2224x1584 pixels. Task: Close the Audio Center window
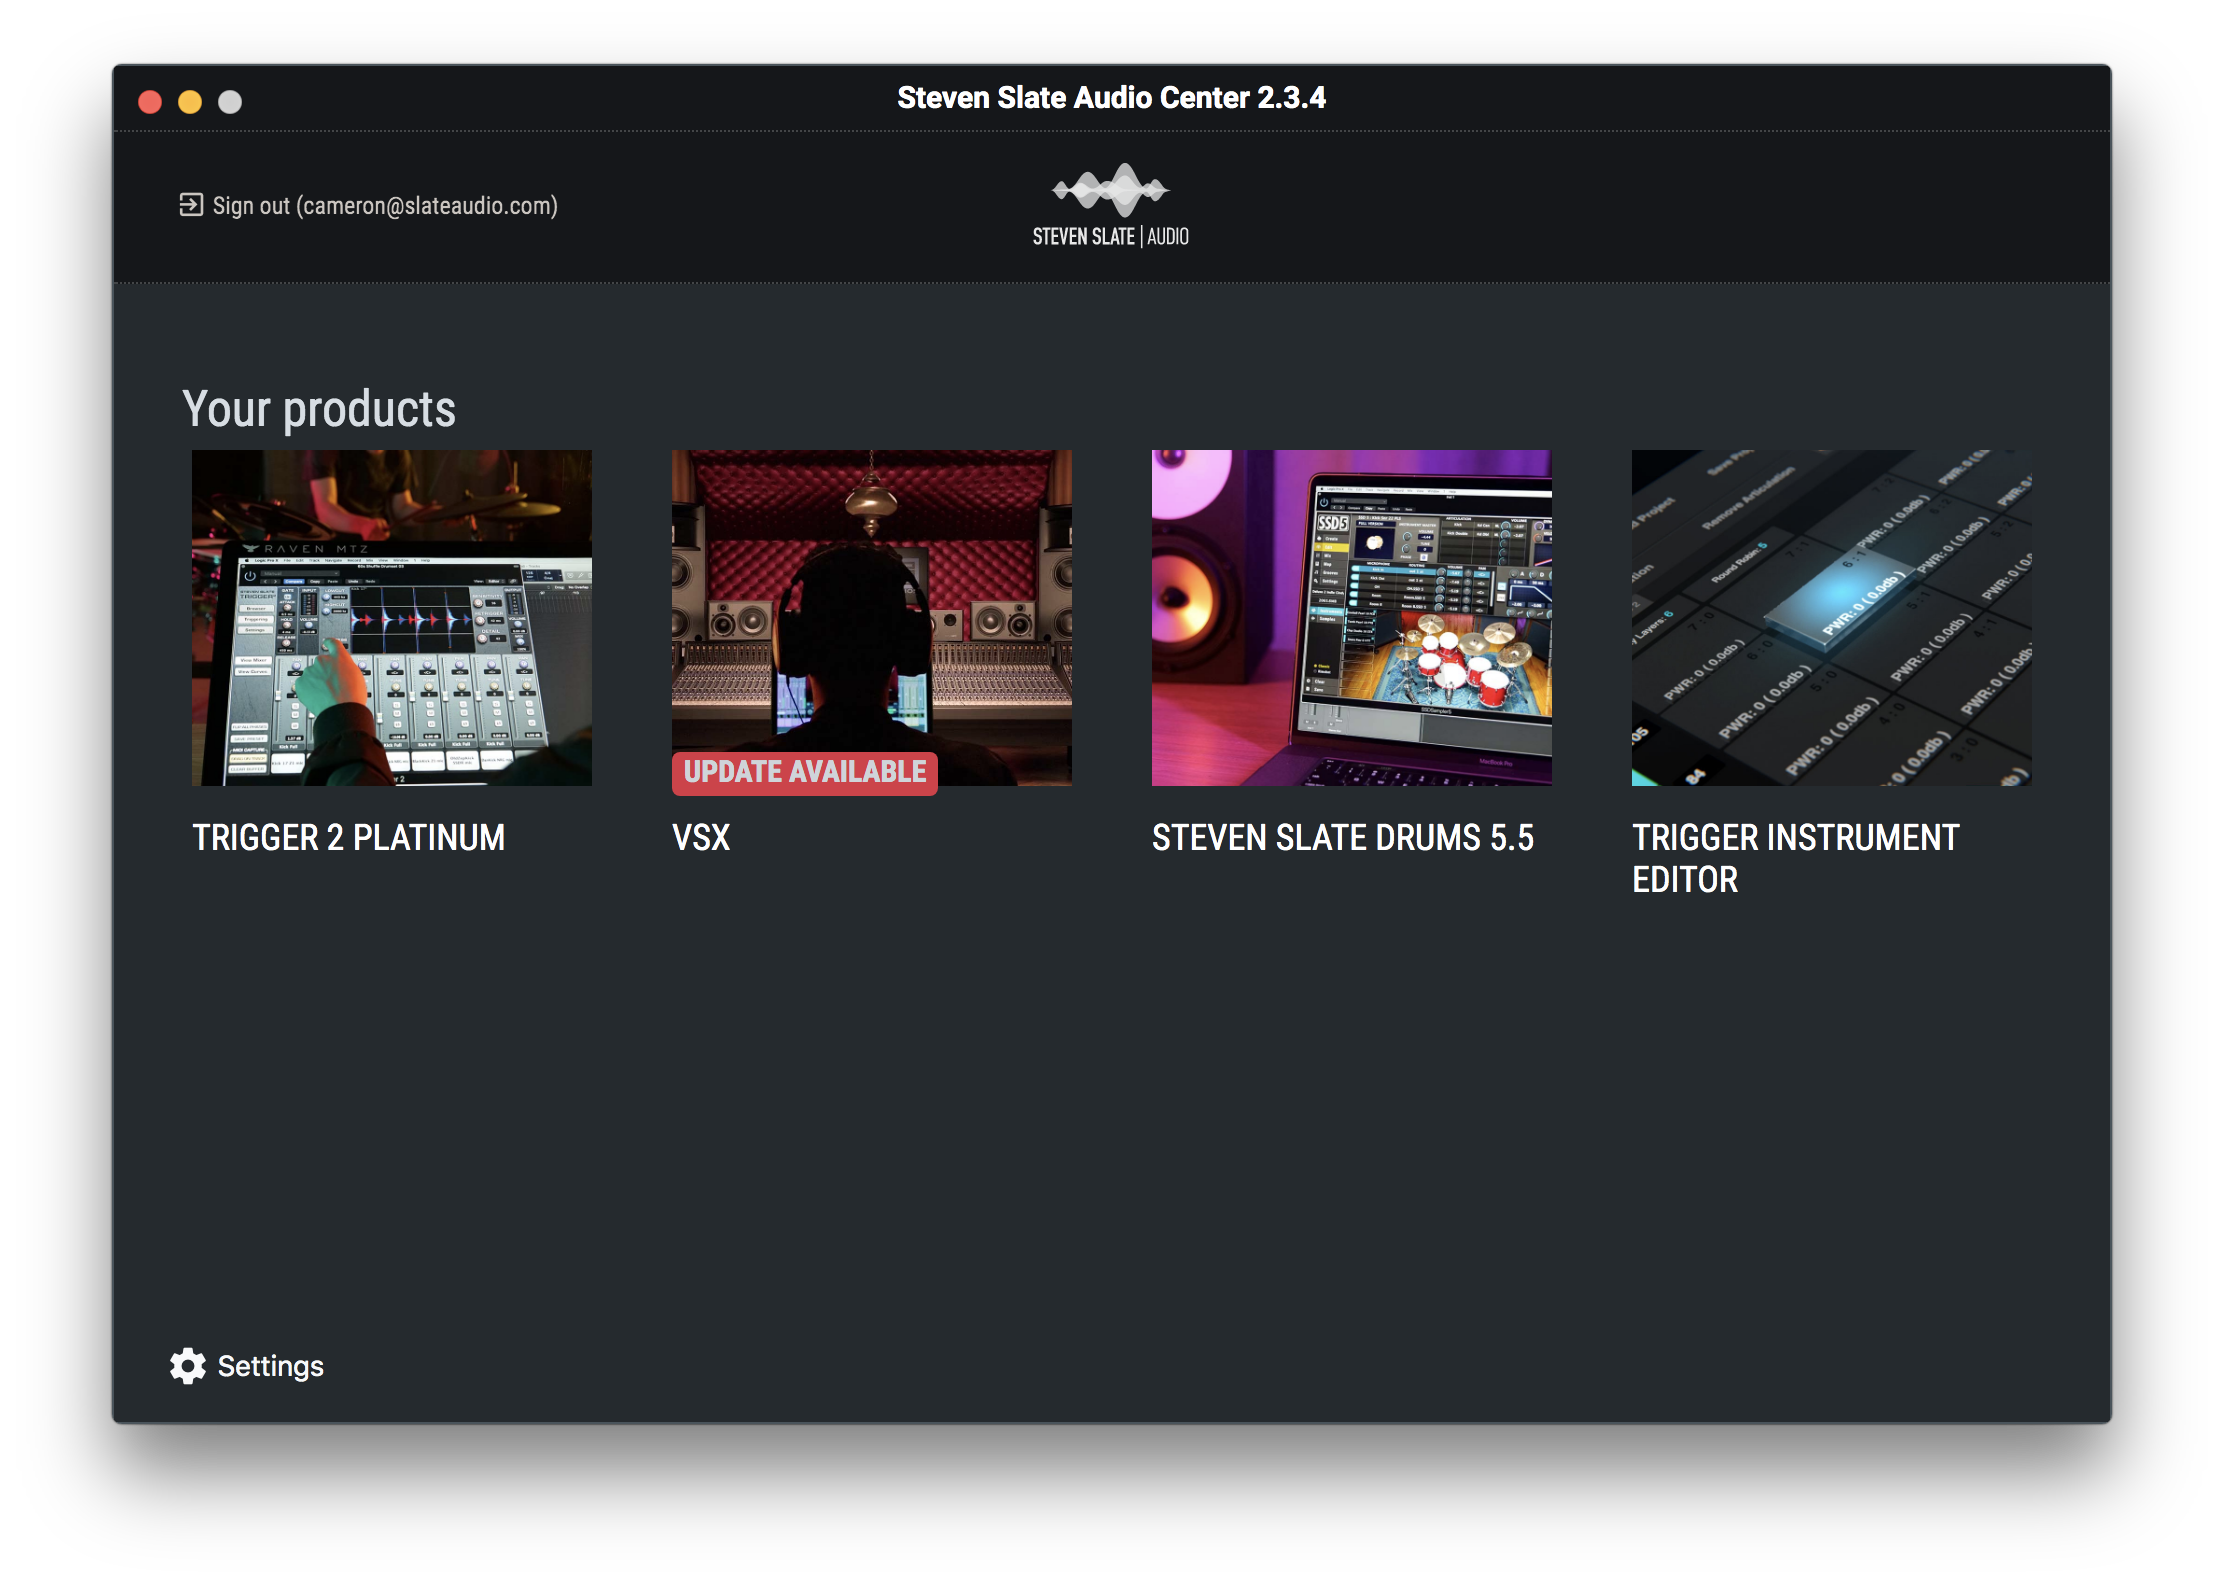click(x=150, y=102)
